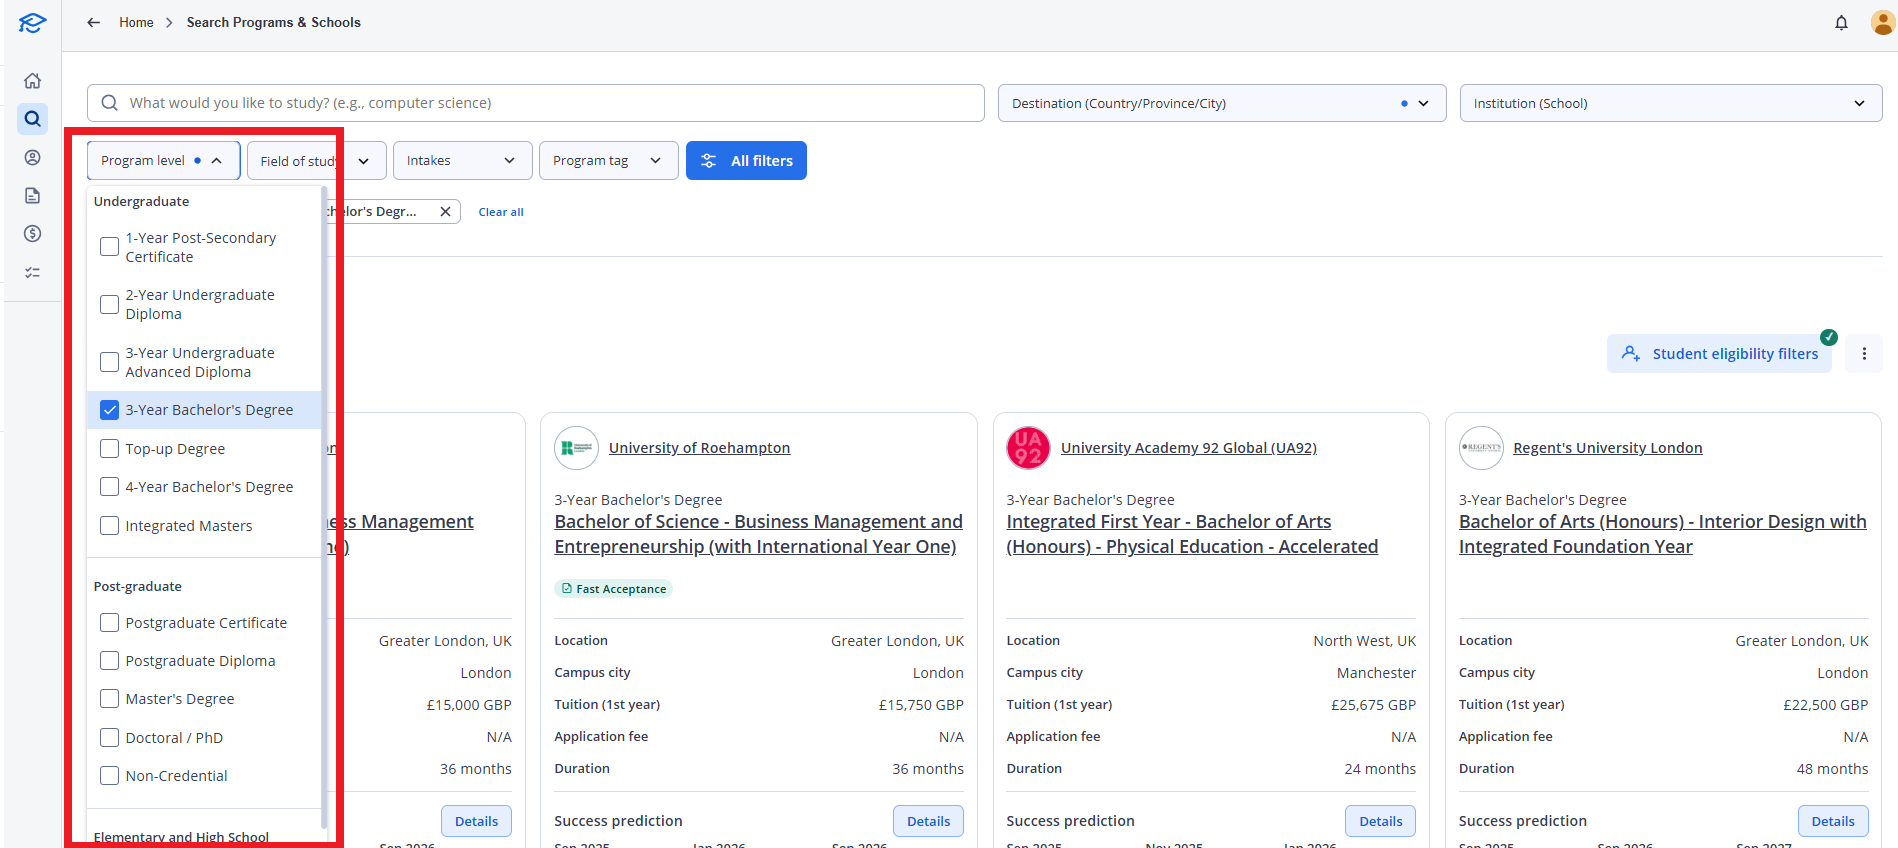1898x848 pixels.
Task: Check Postgraduate Certificate option
Action: 110,623
